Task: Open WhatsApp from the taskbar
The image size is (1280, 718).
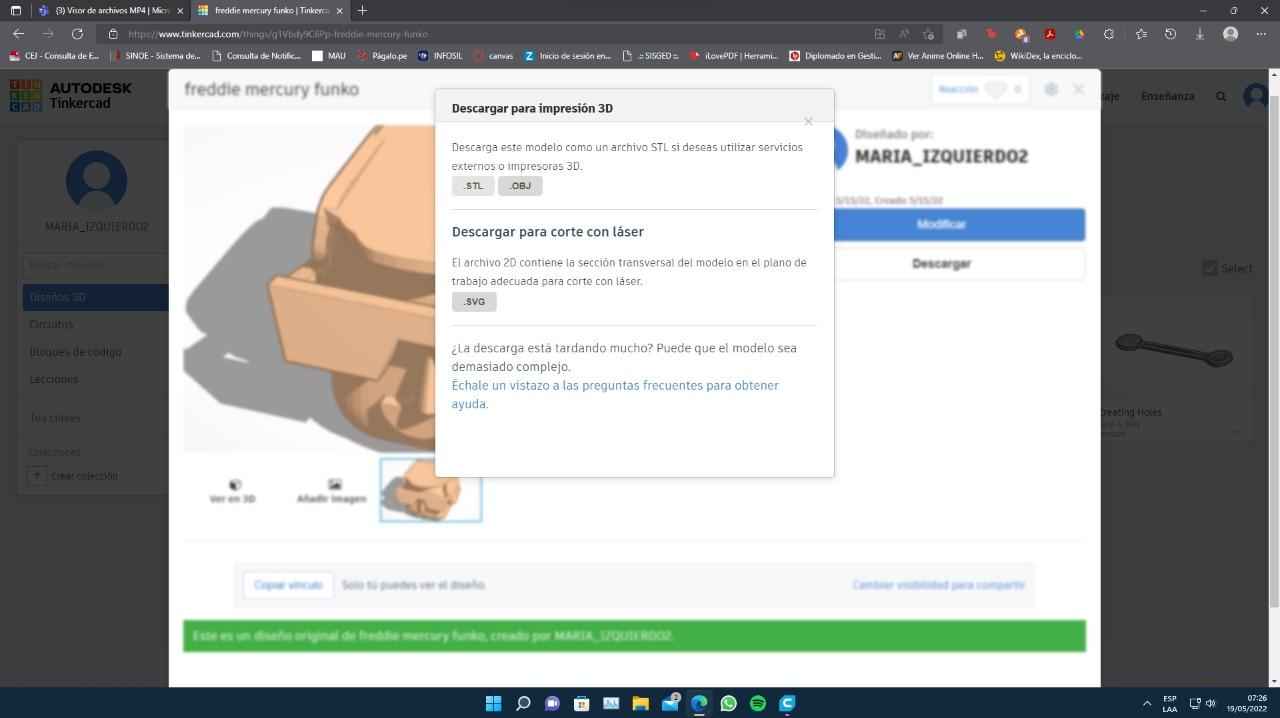Action: (728, 704)
